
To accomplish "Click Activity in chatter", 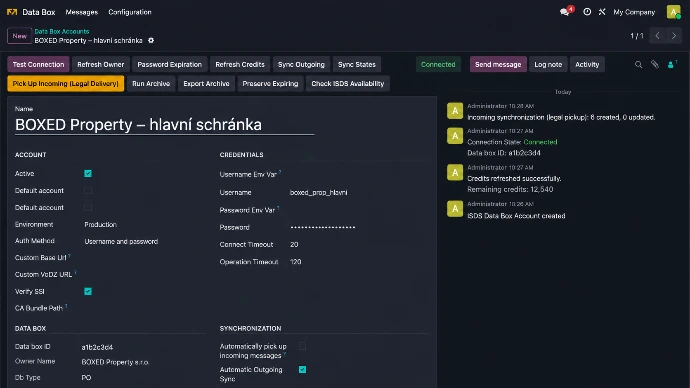I will (x=587, y=64).
